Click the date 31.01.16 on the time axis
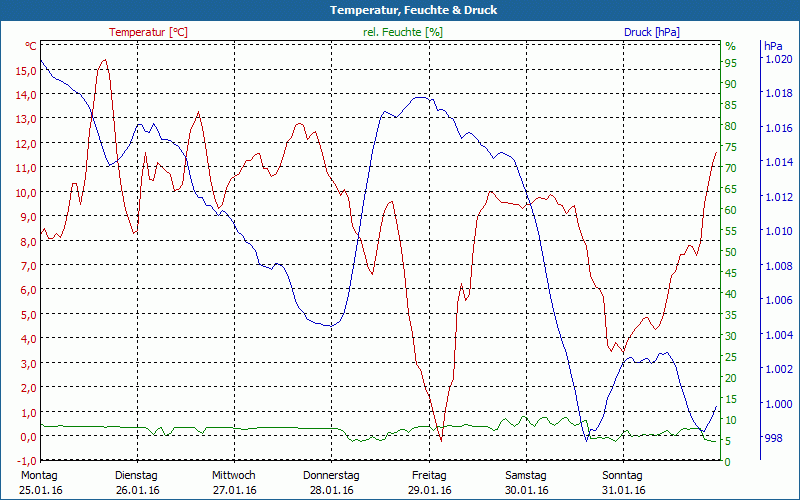This screenshot has height=500, width=800. (x=624, y=490)
